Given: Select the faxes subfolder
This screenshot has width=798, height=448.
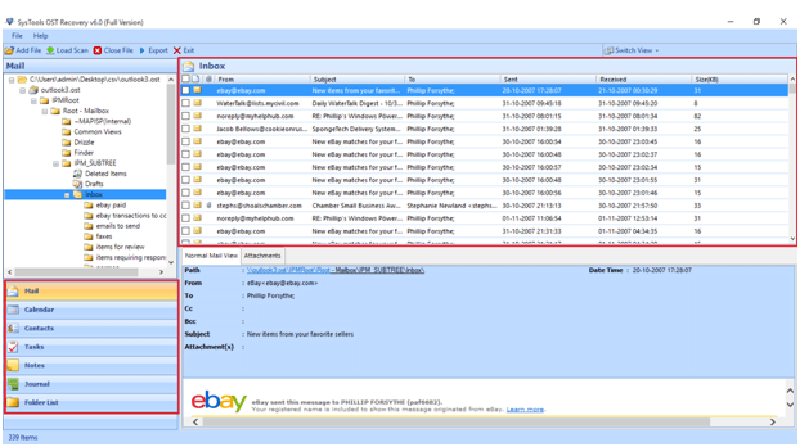Looking at the screenshot, I should [x=104, y=236].
